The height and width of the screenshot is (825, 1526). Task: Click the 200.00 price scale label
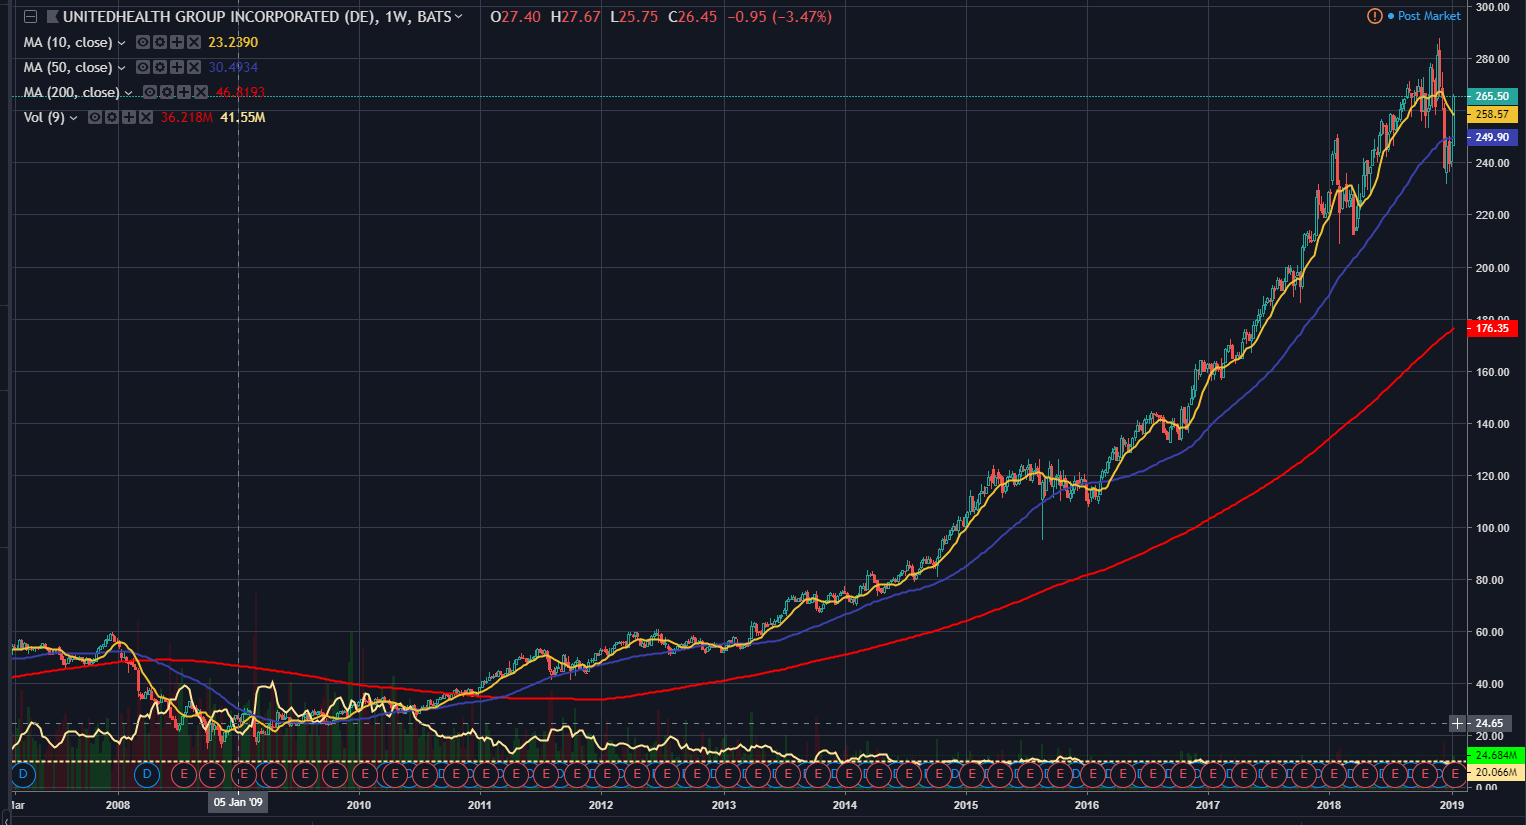click(1492, 268)
